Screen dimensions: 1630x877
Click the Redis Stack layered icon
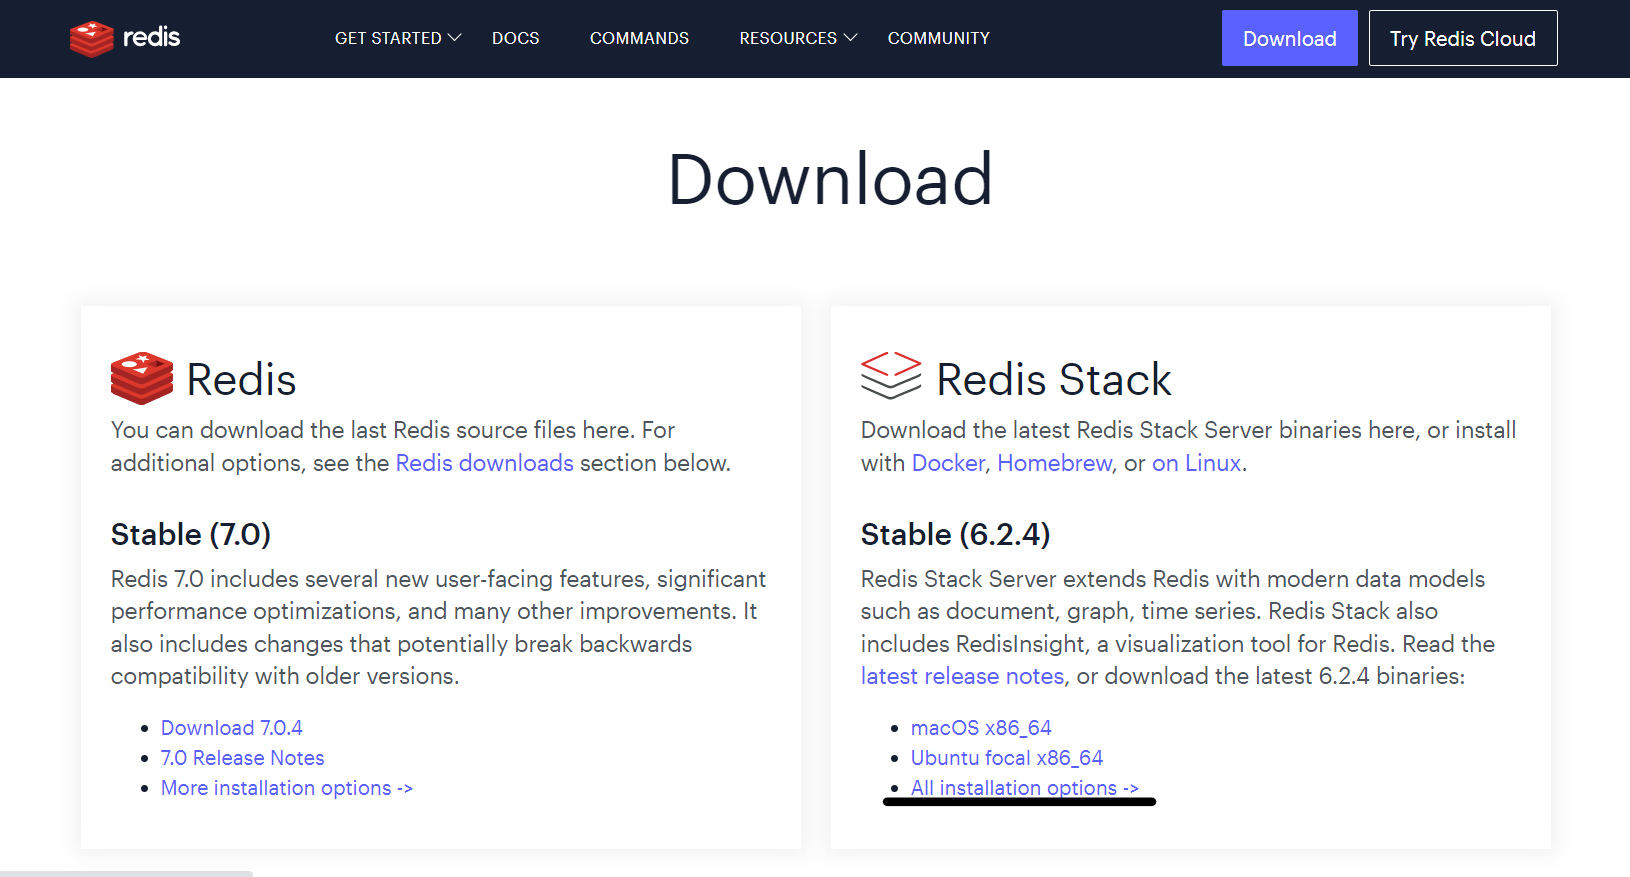(x=891, y=375)
